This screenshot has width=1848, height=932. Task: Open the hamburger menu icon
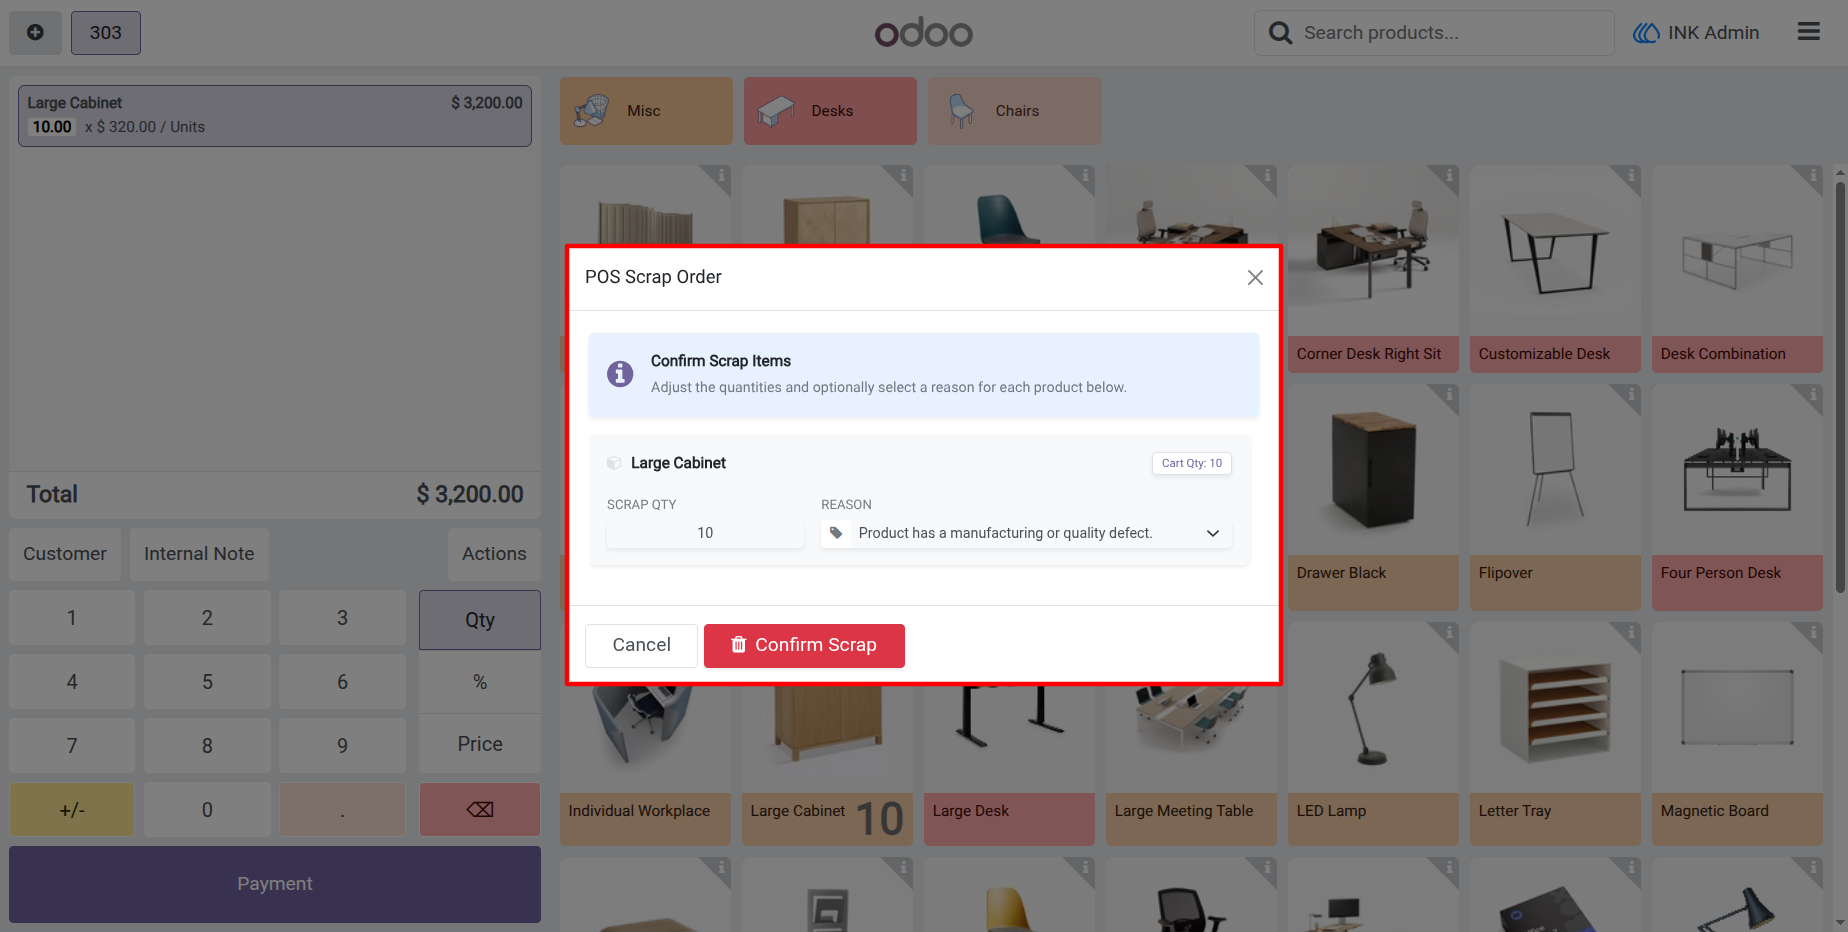tap(1808, 32)
